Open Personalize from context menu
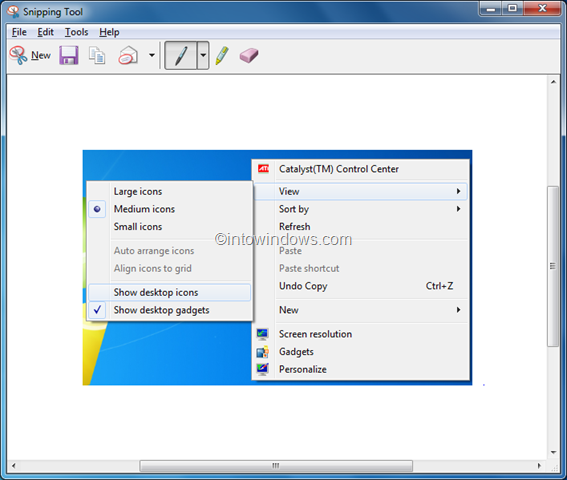Image resolution: width=567 pixels, height=480 pixels. 361,369
